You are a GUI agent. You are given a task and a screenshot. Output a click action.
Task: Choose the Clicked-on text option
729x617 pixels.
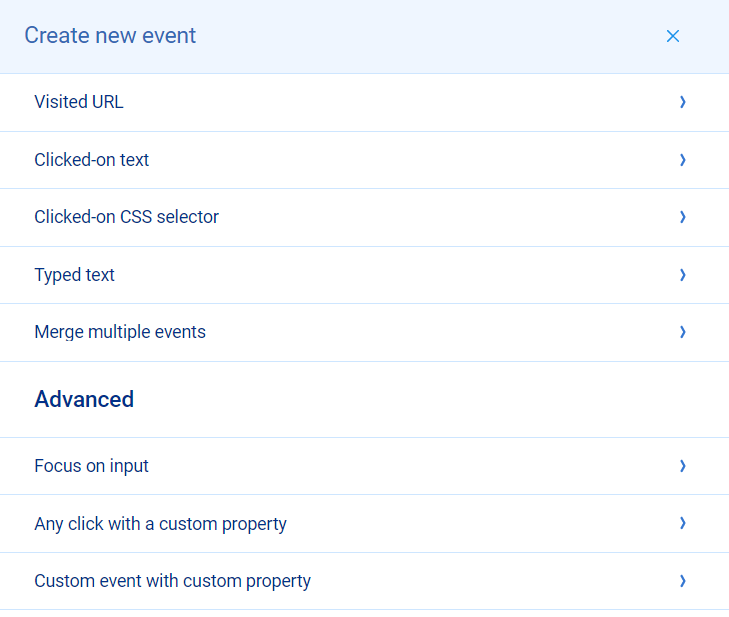pyautogui.click(x=92, y=160)
